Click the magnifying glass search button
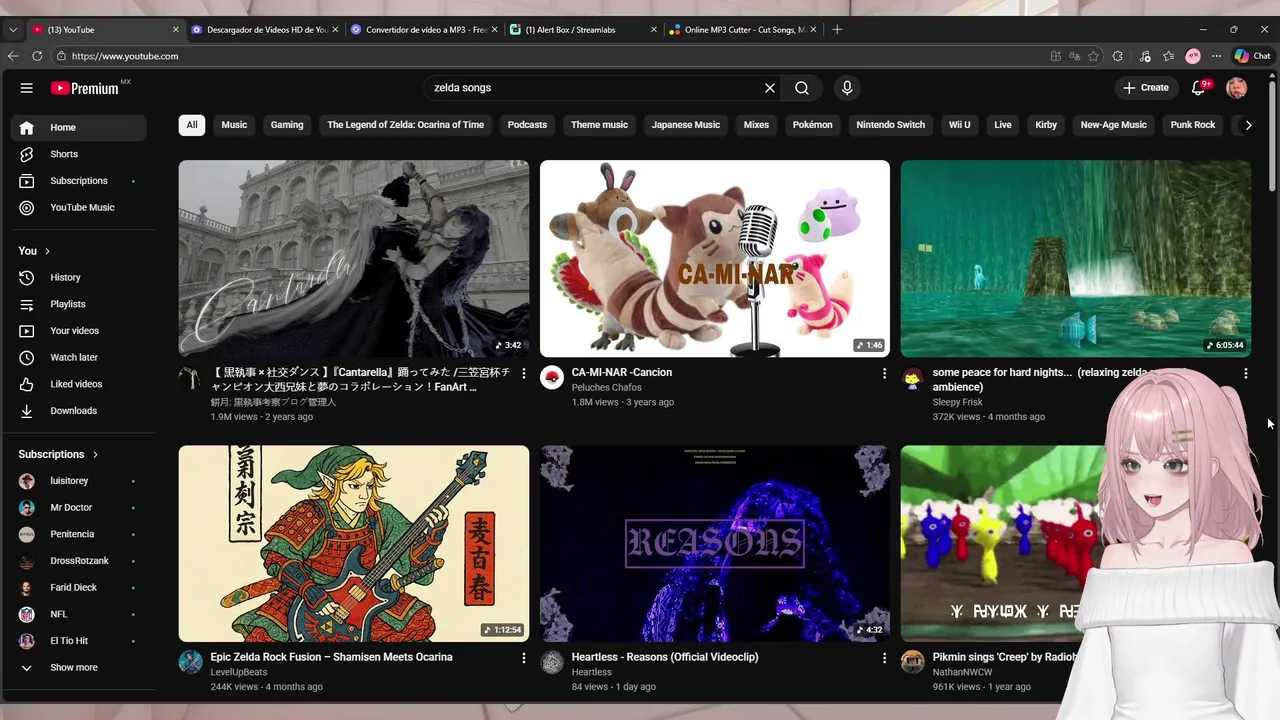Viewport: 1280px width, 720px height. (802, 88)
